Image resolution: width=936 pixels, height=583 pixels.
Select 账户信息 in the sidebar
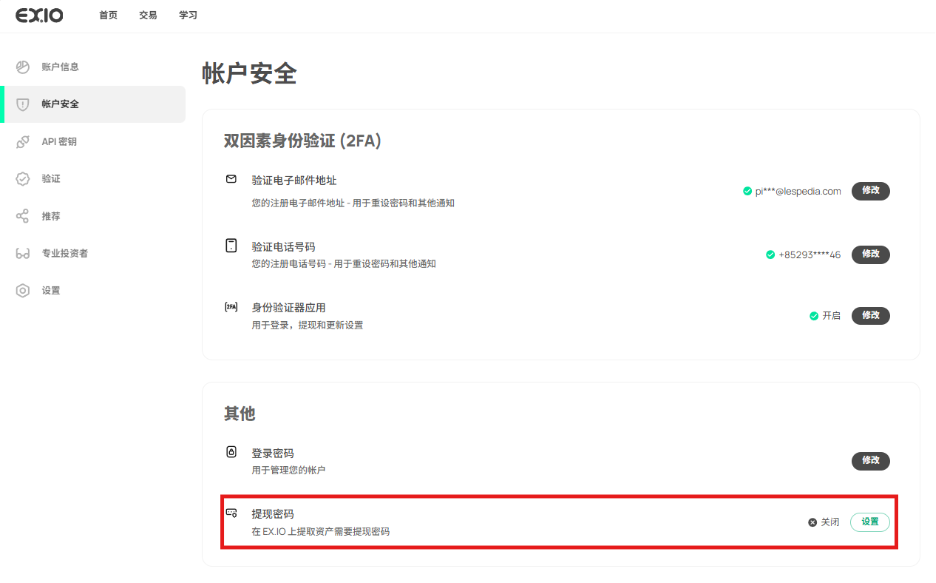60,67
